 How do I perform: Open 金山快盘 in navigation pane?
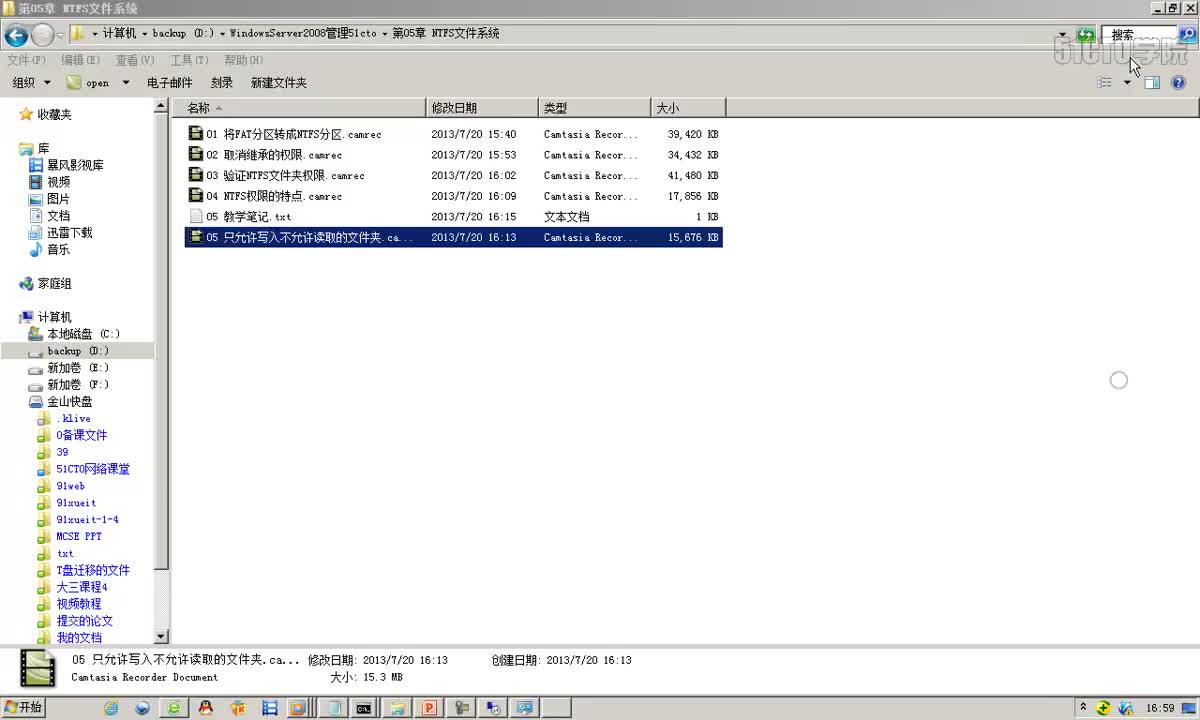(x=70, y=402)
